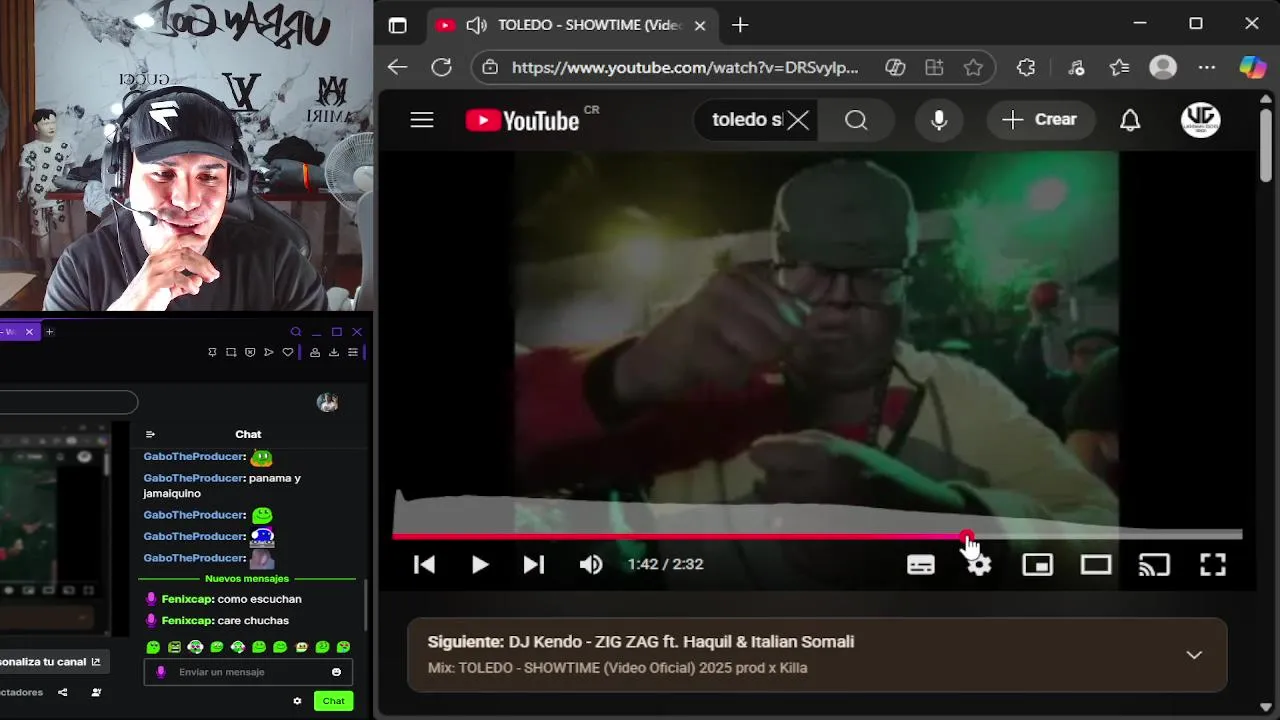Click the heart icon in streaming toolbar
The image size is (1280, 720).
tap(288, 352)
